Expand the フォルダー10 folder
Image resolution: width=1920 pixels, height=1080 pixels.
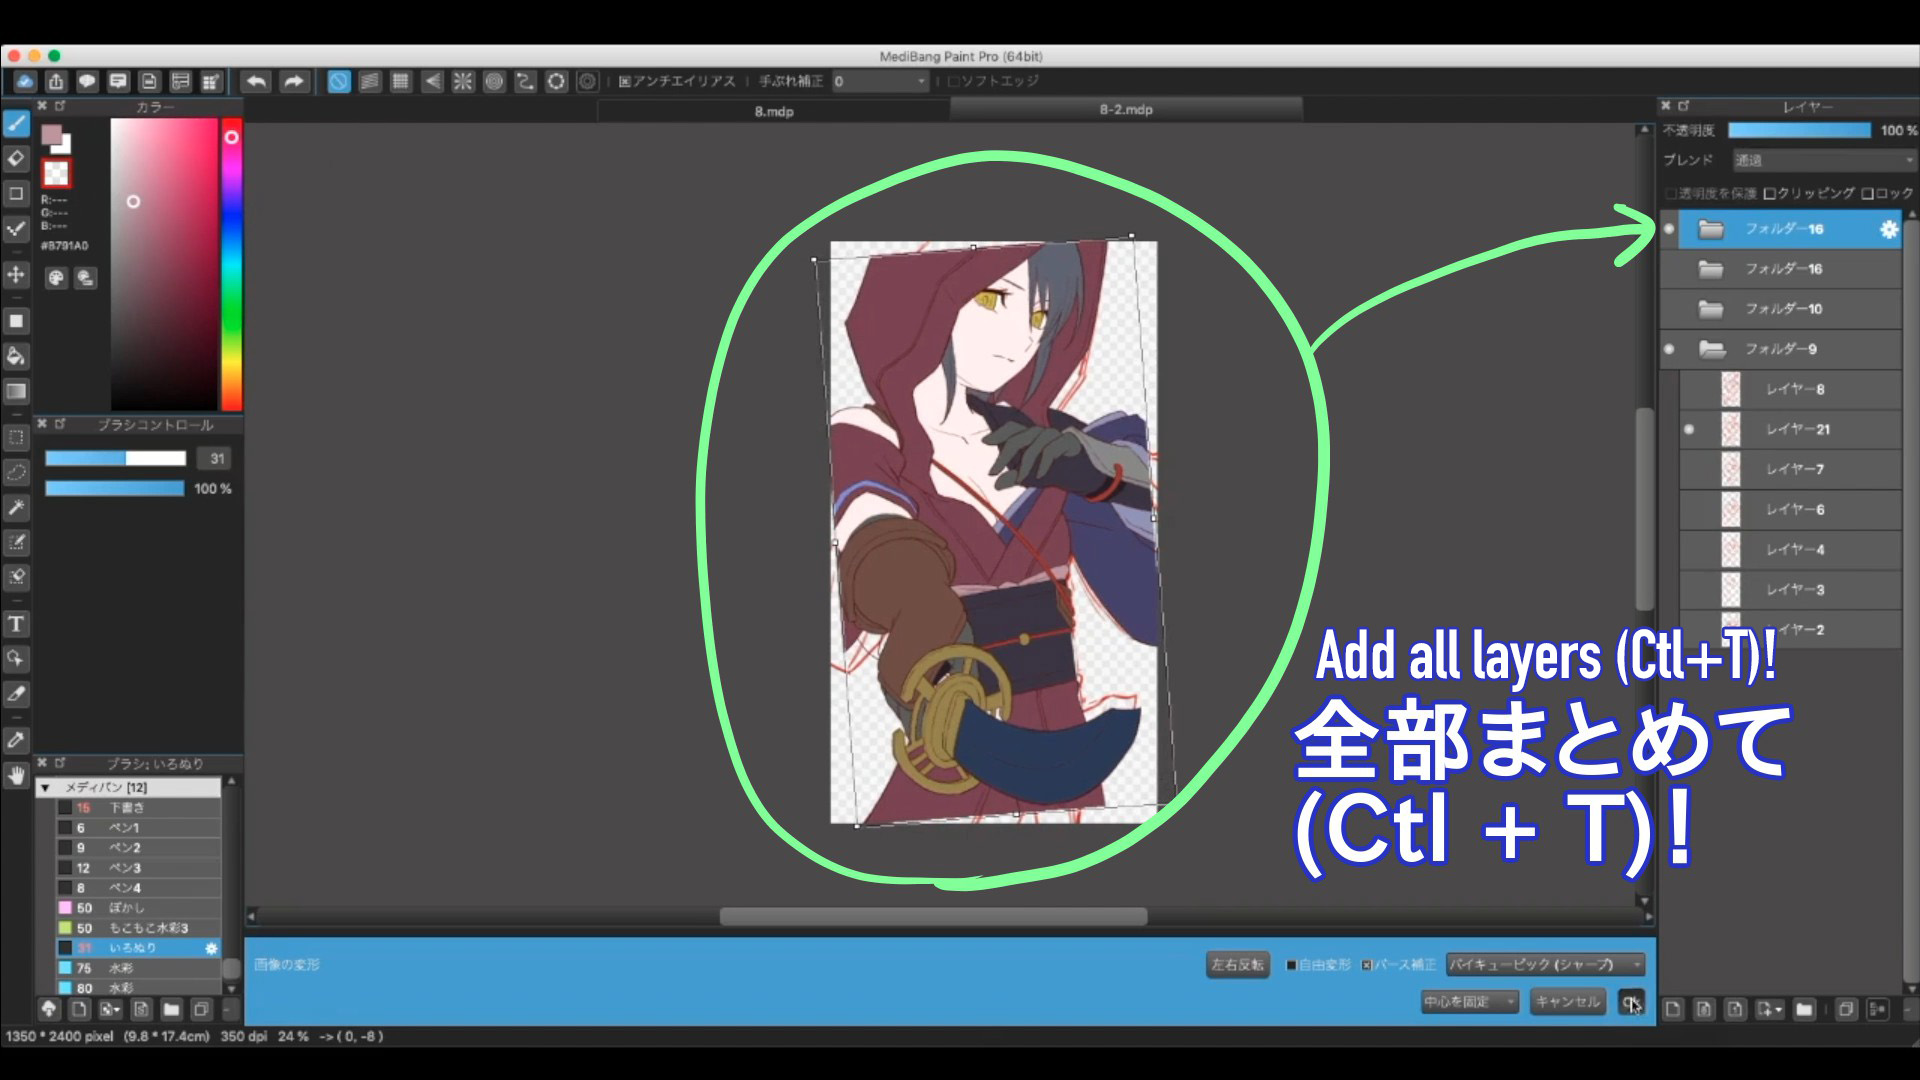(x=1711, y=309)
